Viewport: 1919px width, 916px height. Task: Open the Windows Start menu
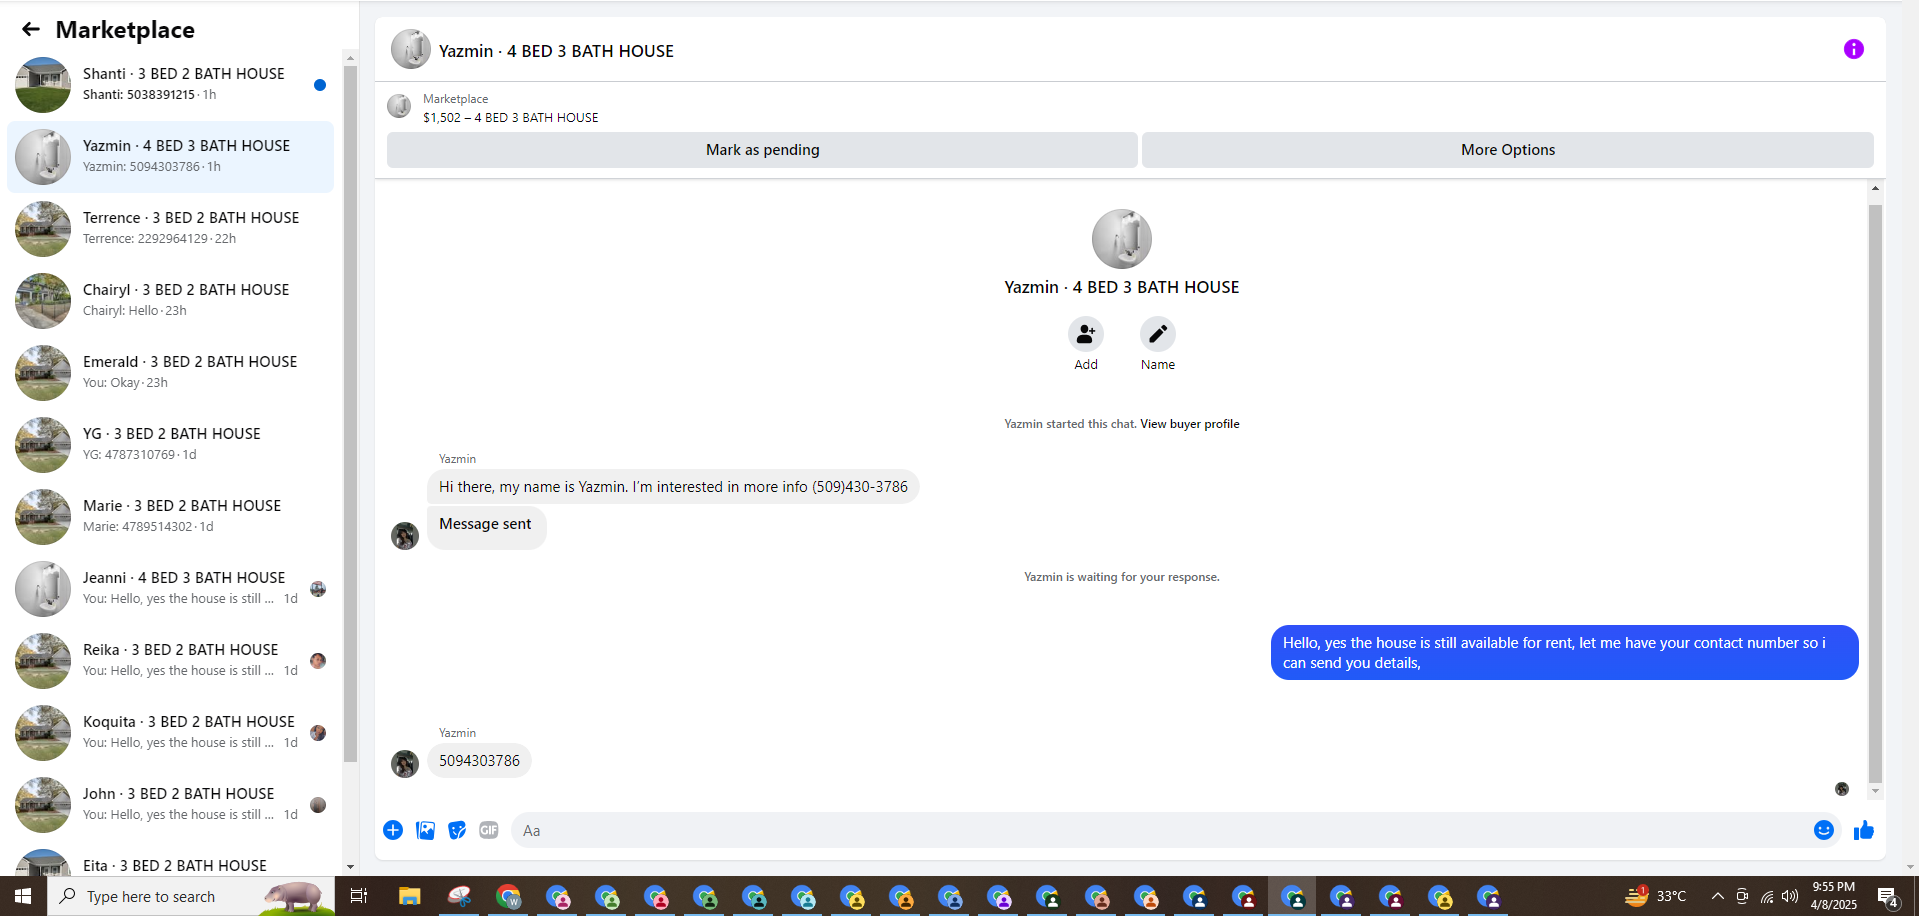[x=23, y=896]
